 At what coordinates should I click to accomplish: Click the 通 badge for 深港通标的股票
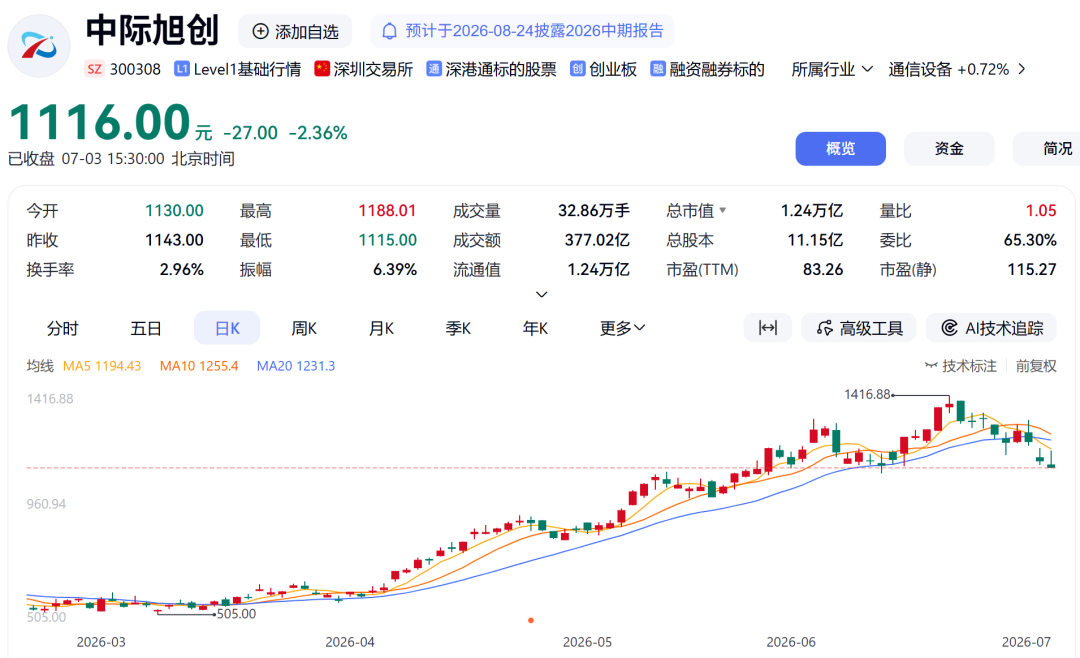click(434, 69)
